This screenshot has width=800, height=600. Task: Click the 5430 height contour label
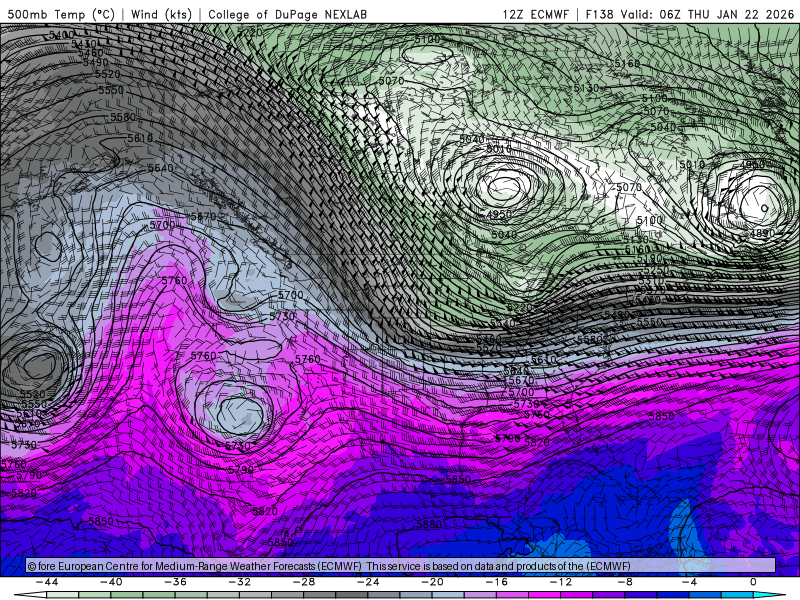(x=84, y=44)
